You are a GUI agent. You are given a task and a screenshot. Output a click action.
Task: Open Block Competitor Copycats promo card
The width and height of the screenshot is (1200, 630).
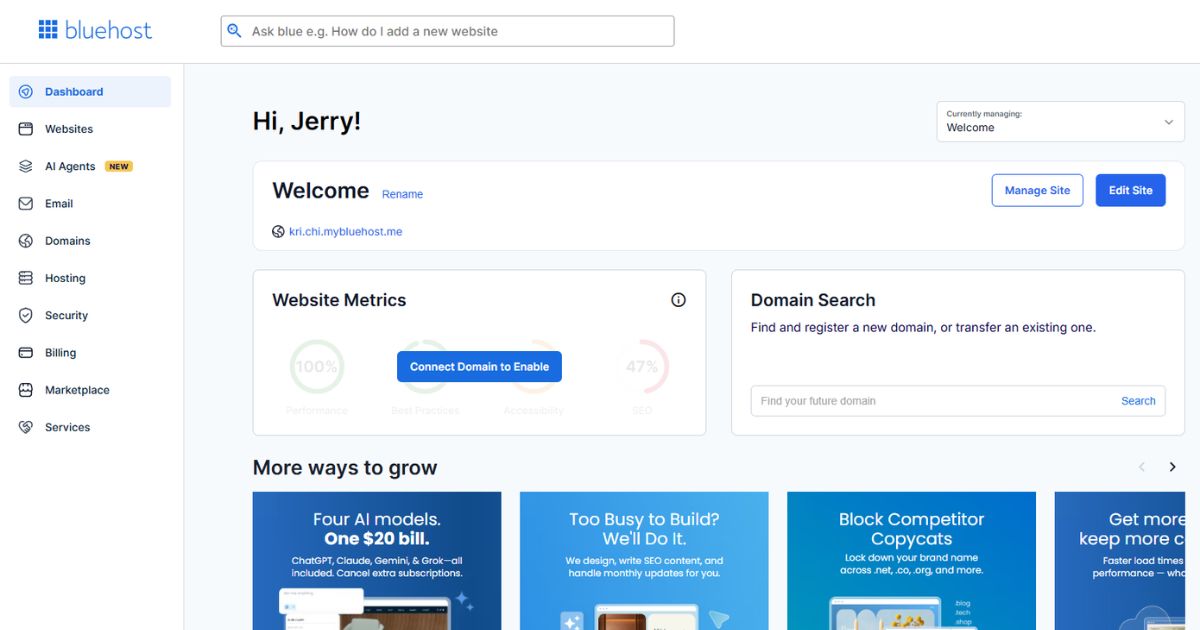tap(911, 561)
